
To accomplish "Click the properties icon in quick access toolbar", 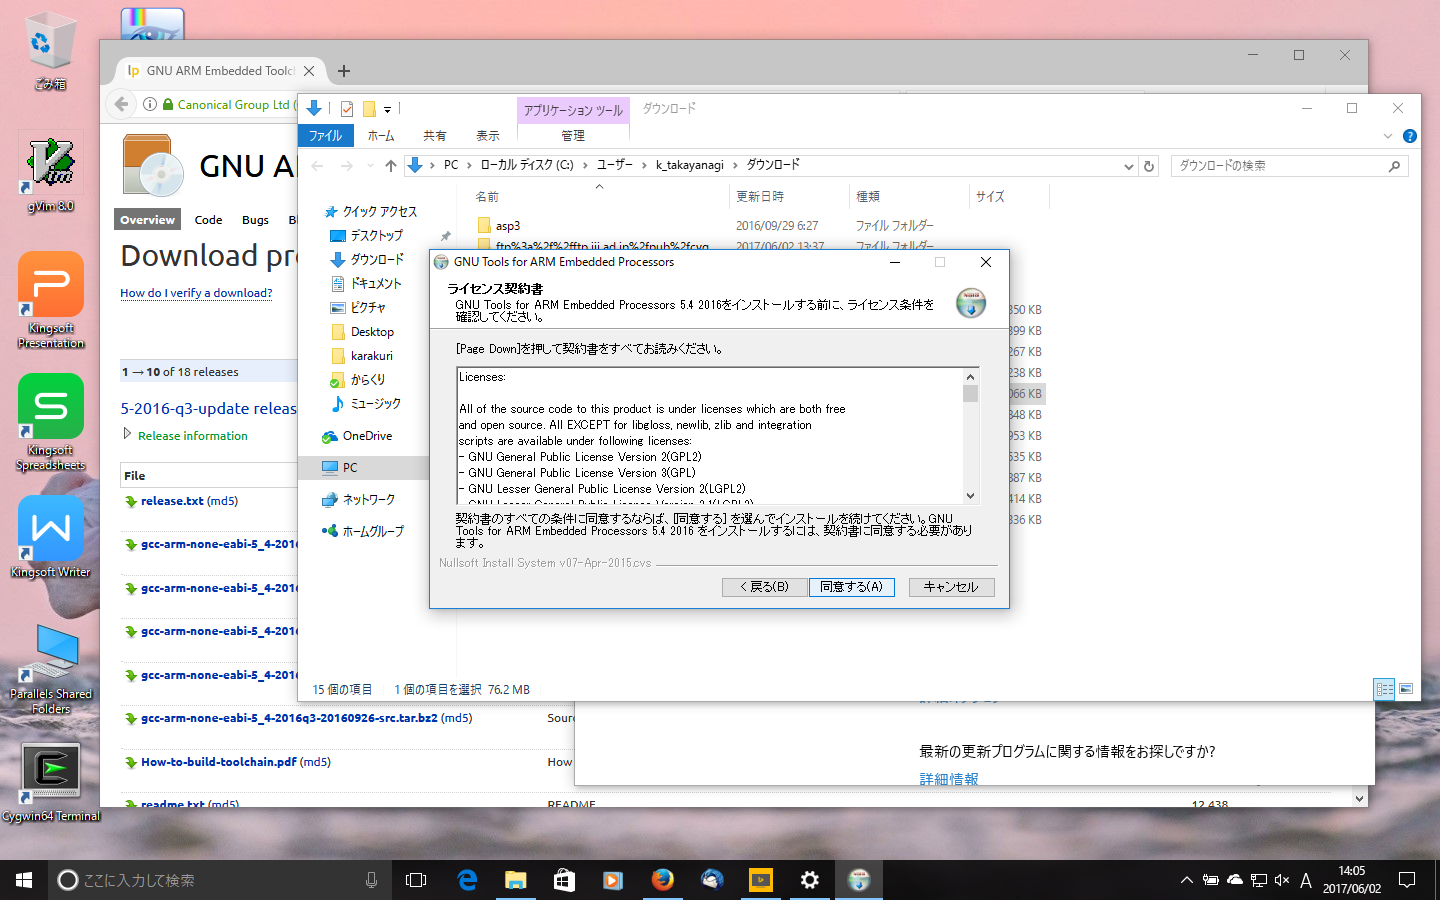I will pos(347,109).
